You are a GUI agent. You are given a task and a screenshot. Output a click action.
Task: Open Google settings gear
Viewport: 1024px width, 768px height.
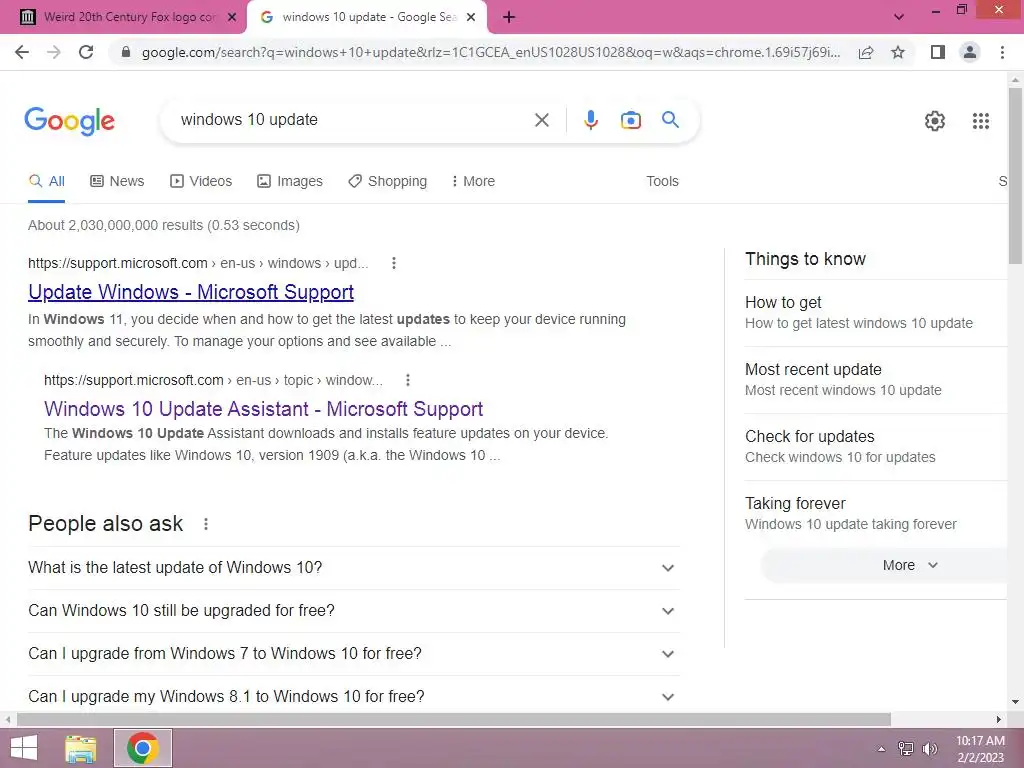pyautogui.click(x=935, y=121)
